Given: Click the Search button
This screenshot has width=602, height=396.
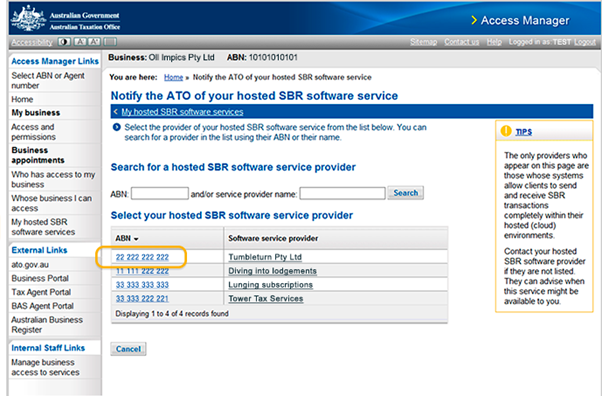Looking at the screenshot, I should [405, 193].
